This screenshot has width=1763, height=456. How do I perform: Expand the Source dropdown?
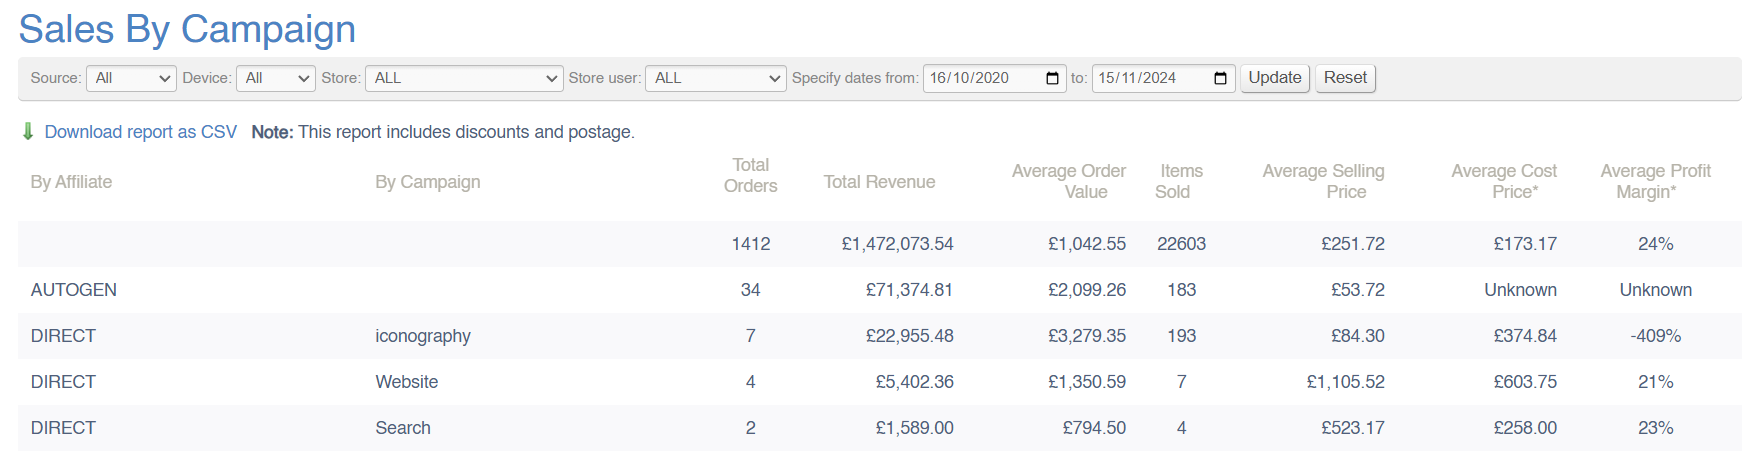coord(131,78)
